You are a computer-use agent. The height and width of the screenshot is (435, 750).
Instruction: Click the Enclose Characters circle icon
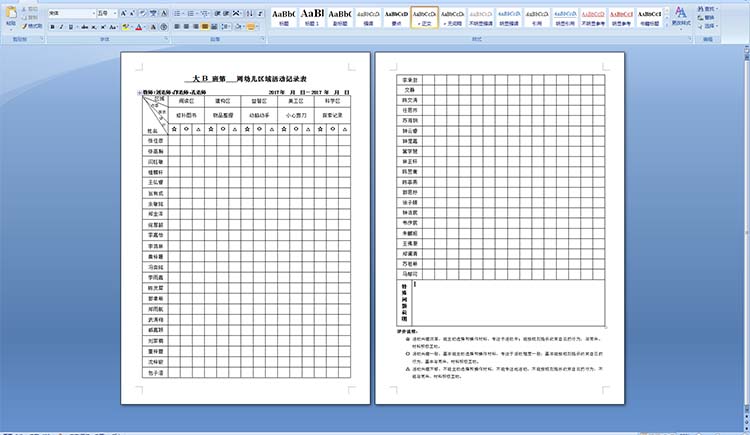164,27
